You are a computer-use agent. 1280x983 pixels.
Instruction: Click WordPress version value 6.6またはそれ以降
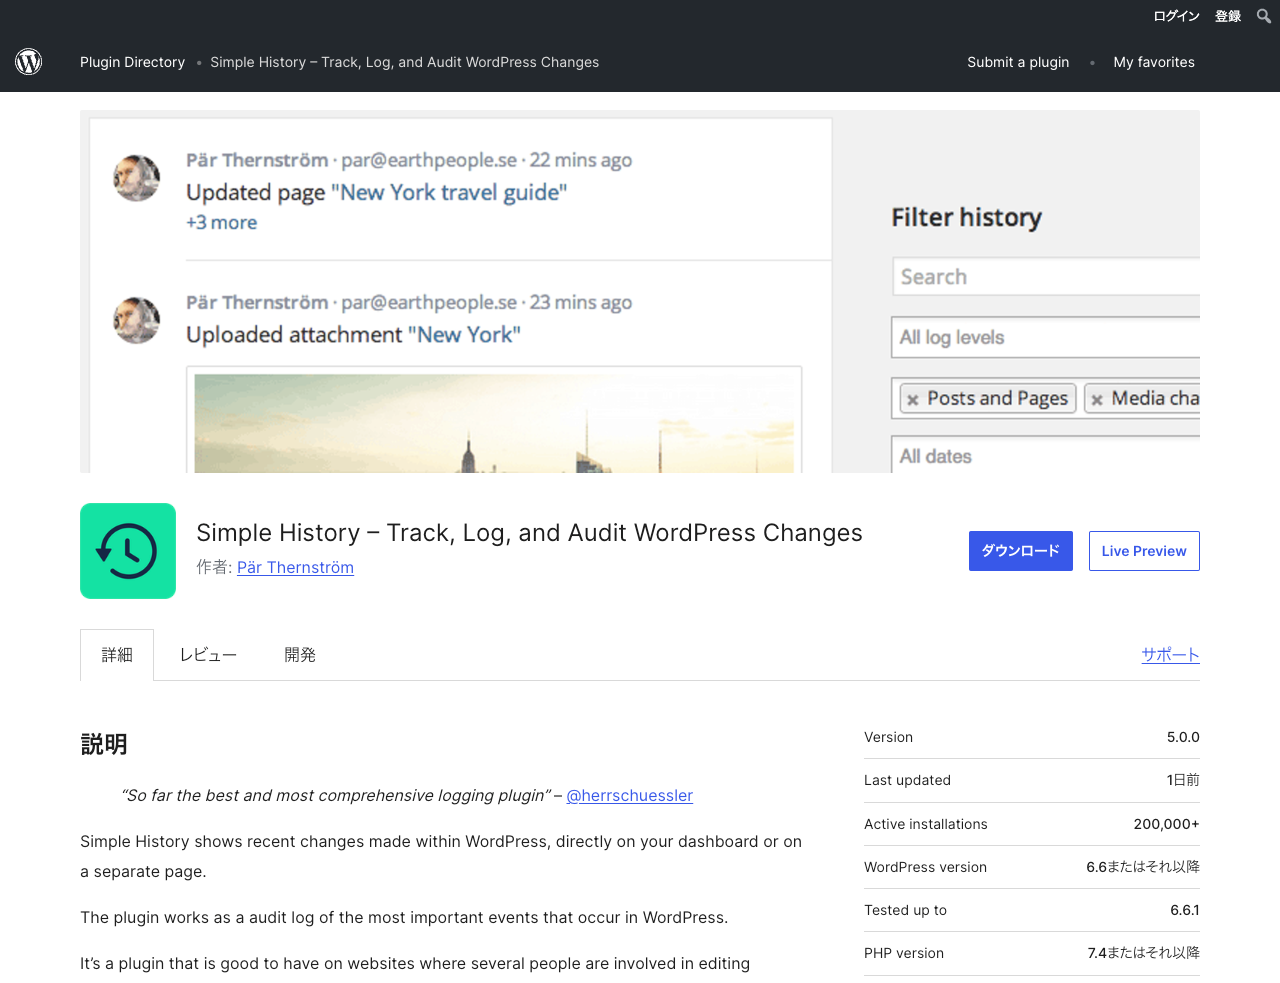[1143, 867]
